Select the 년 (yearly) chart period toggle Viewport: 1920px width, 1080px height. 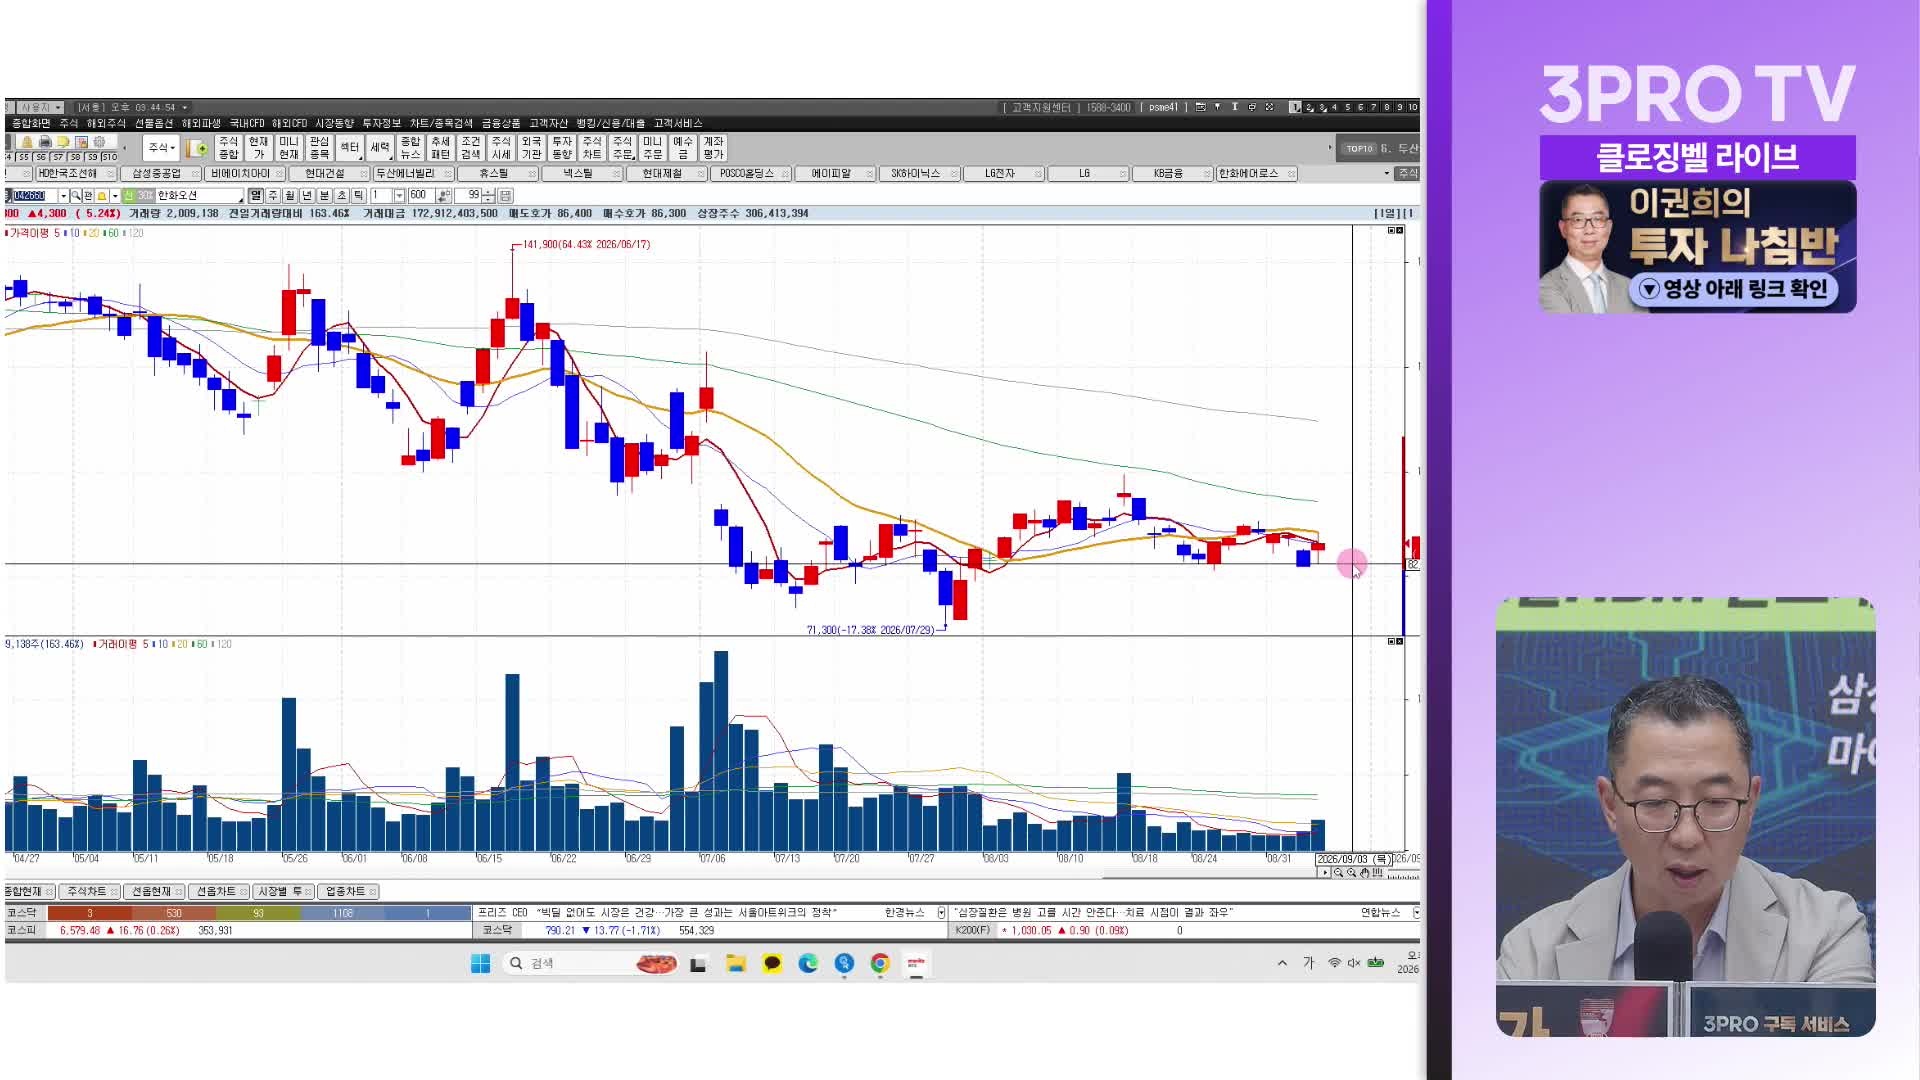tap(307, 195)
